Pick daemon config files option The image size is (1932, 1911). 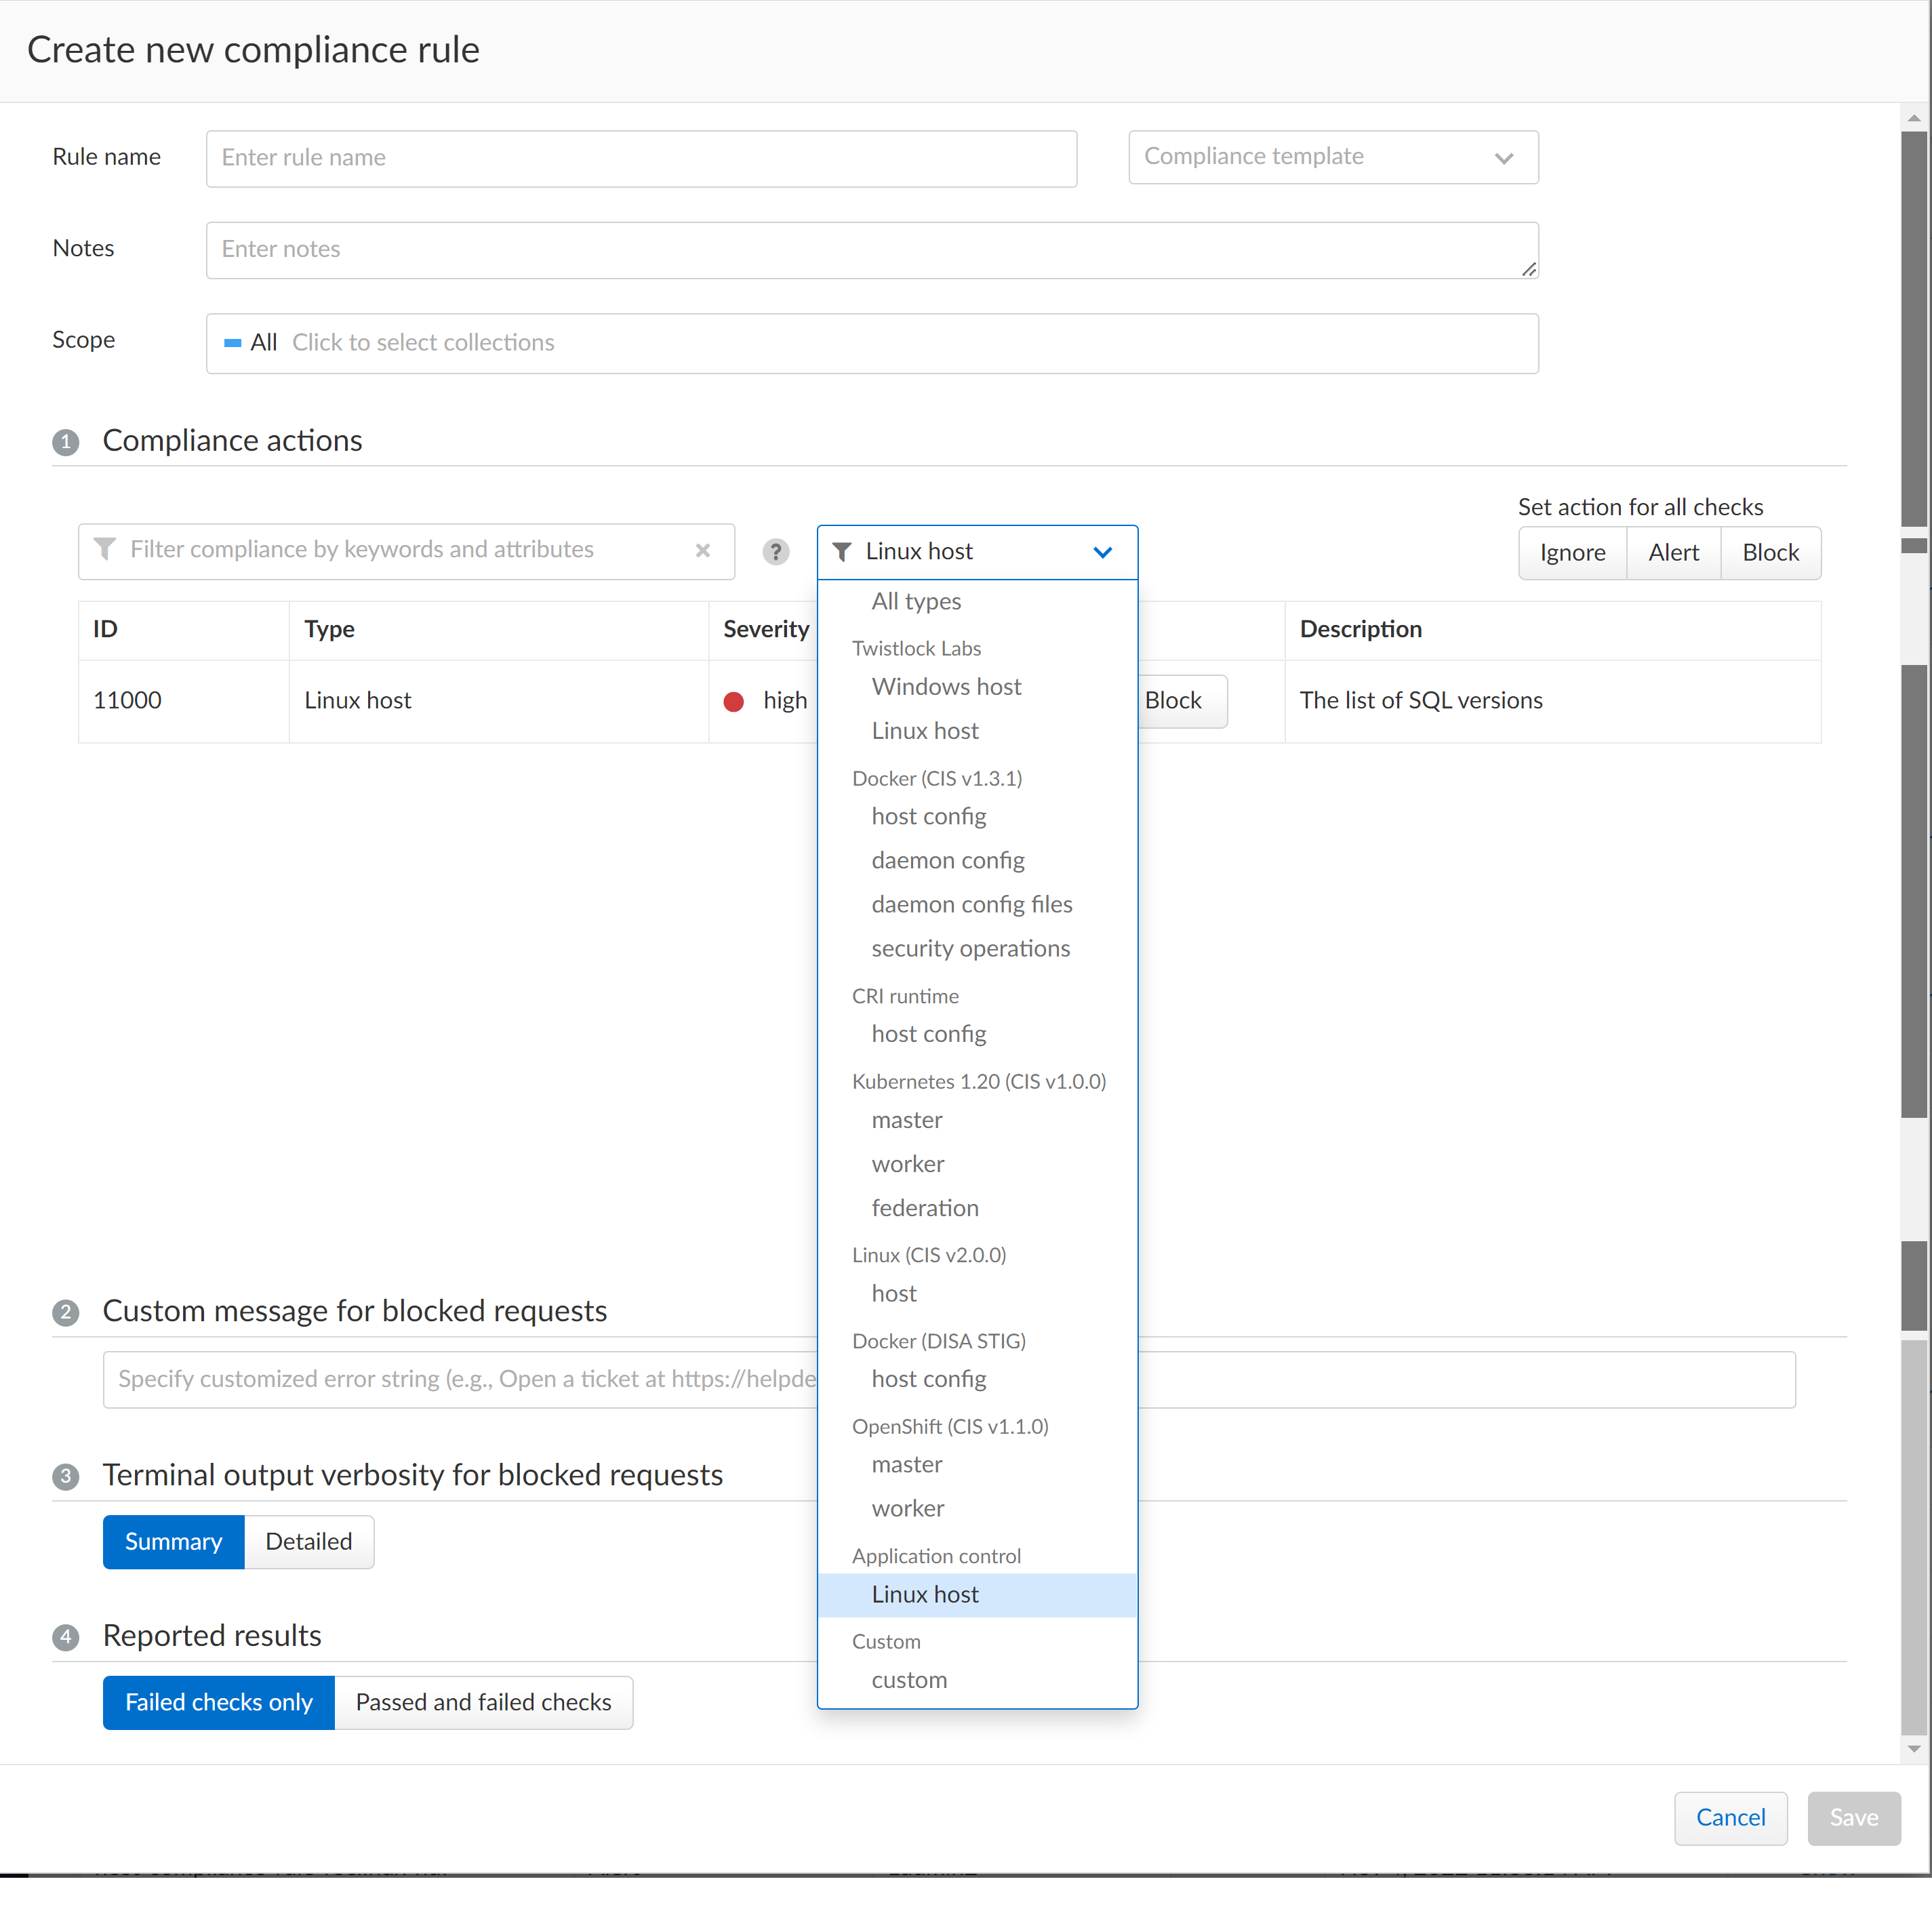[977, 905]
